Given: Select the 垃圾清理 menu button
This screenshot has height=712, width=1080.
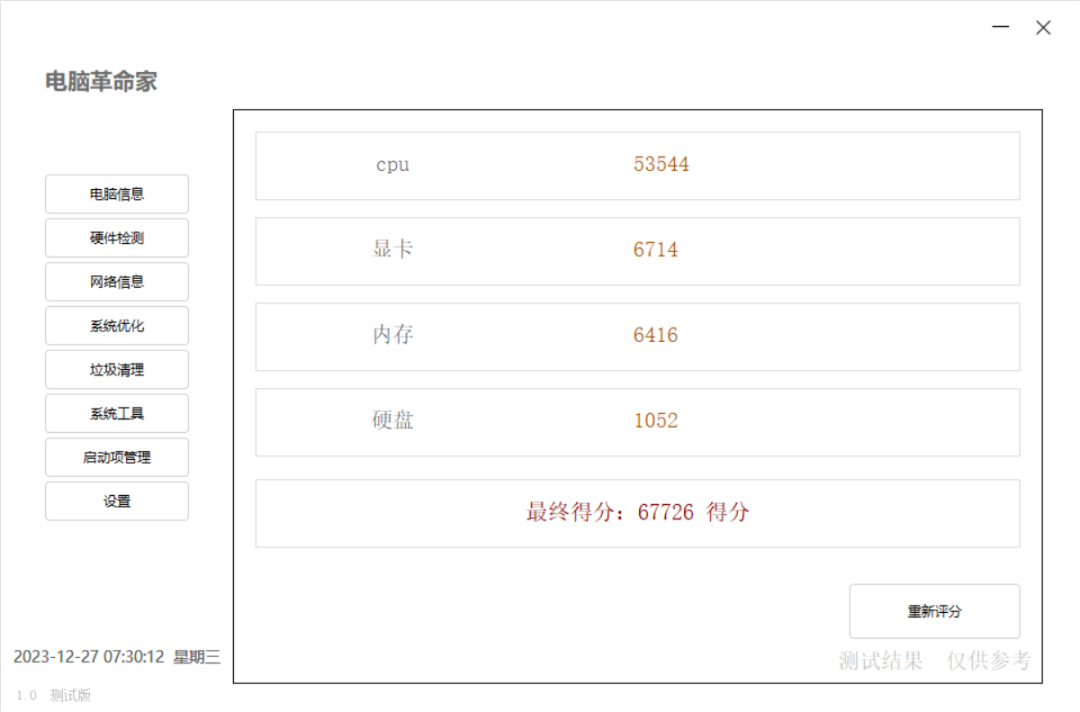Looking at the screenshot, I should [x=117, y=370].
